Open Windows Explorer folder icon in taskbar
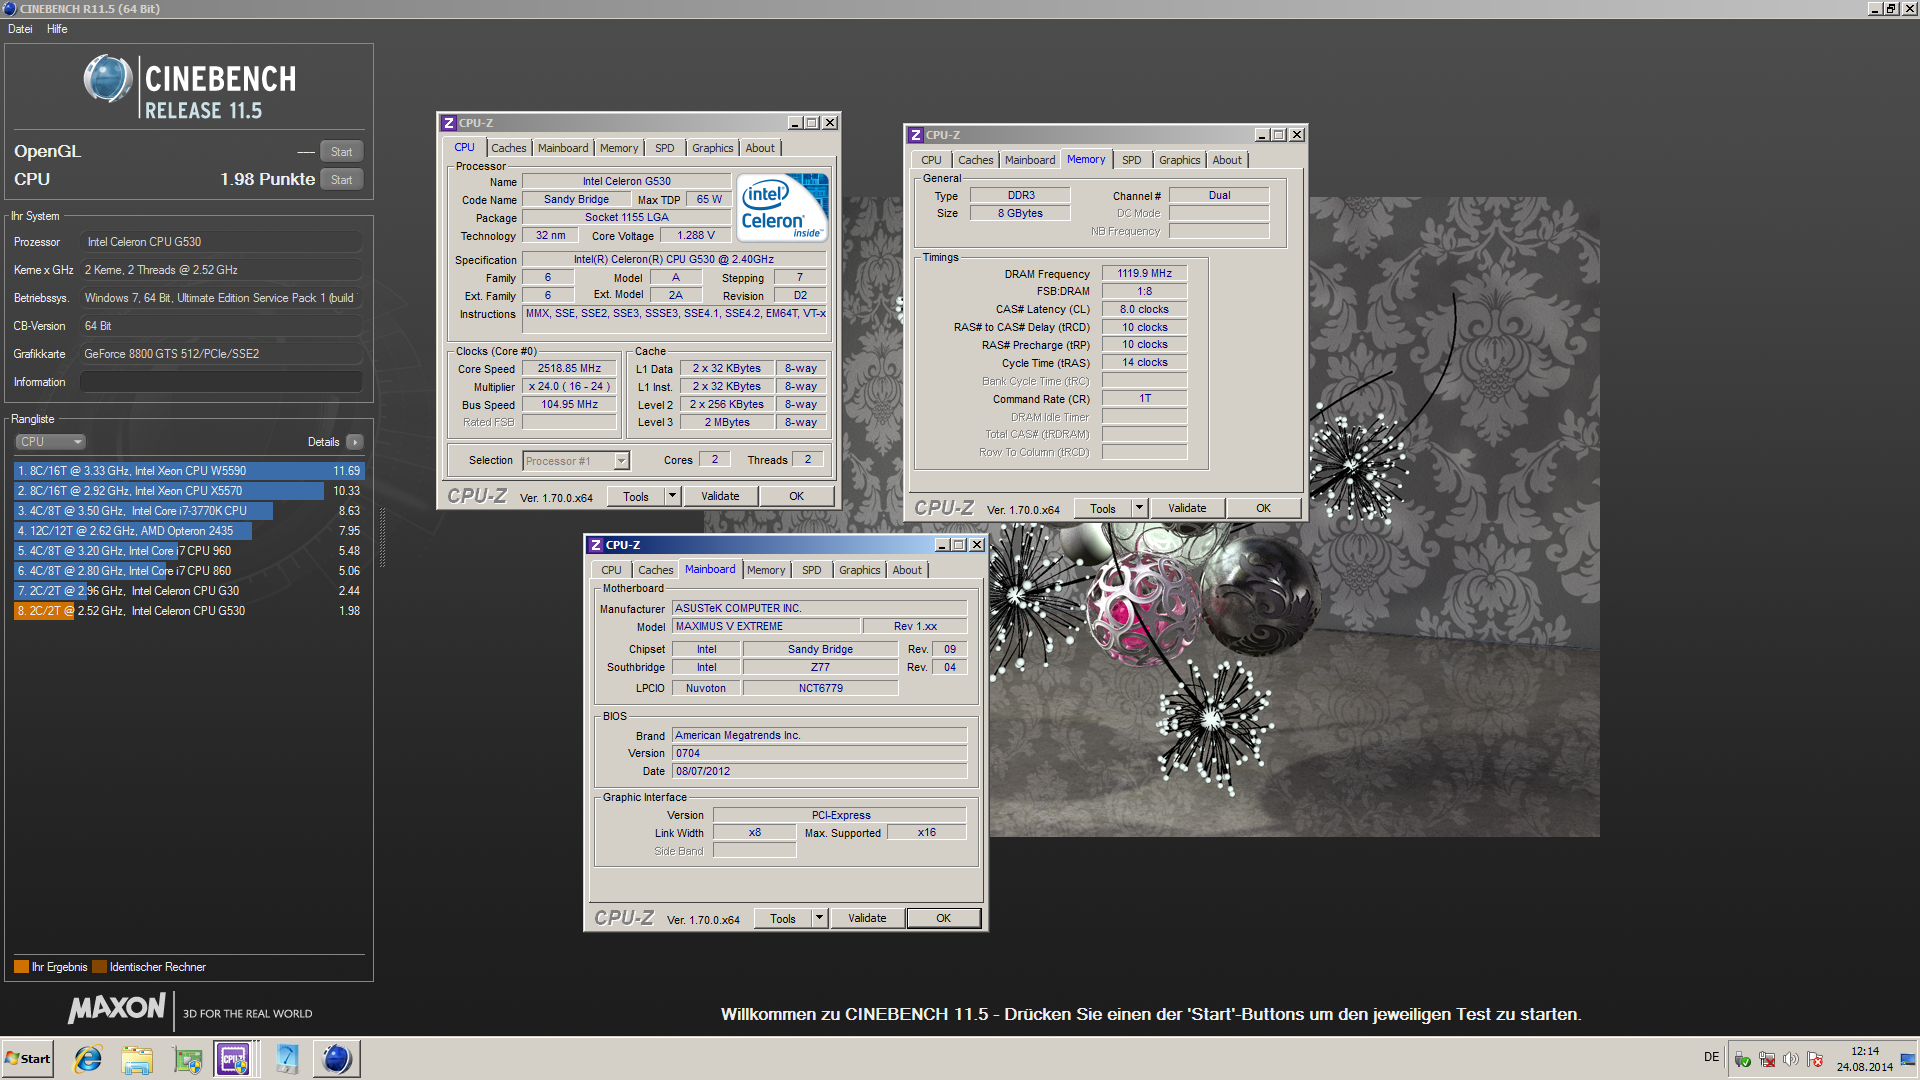The height and width of the screenshot is (1080, 1920). coord(137,1059)
